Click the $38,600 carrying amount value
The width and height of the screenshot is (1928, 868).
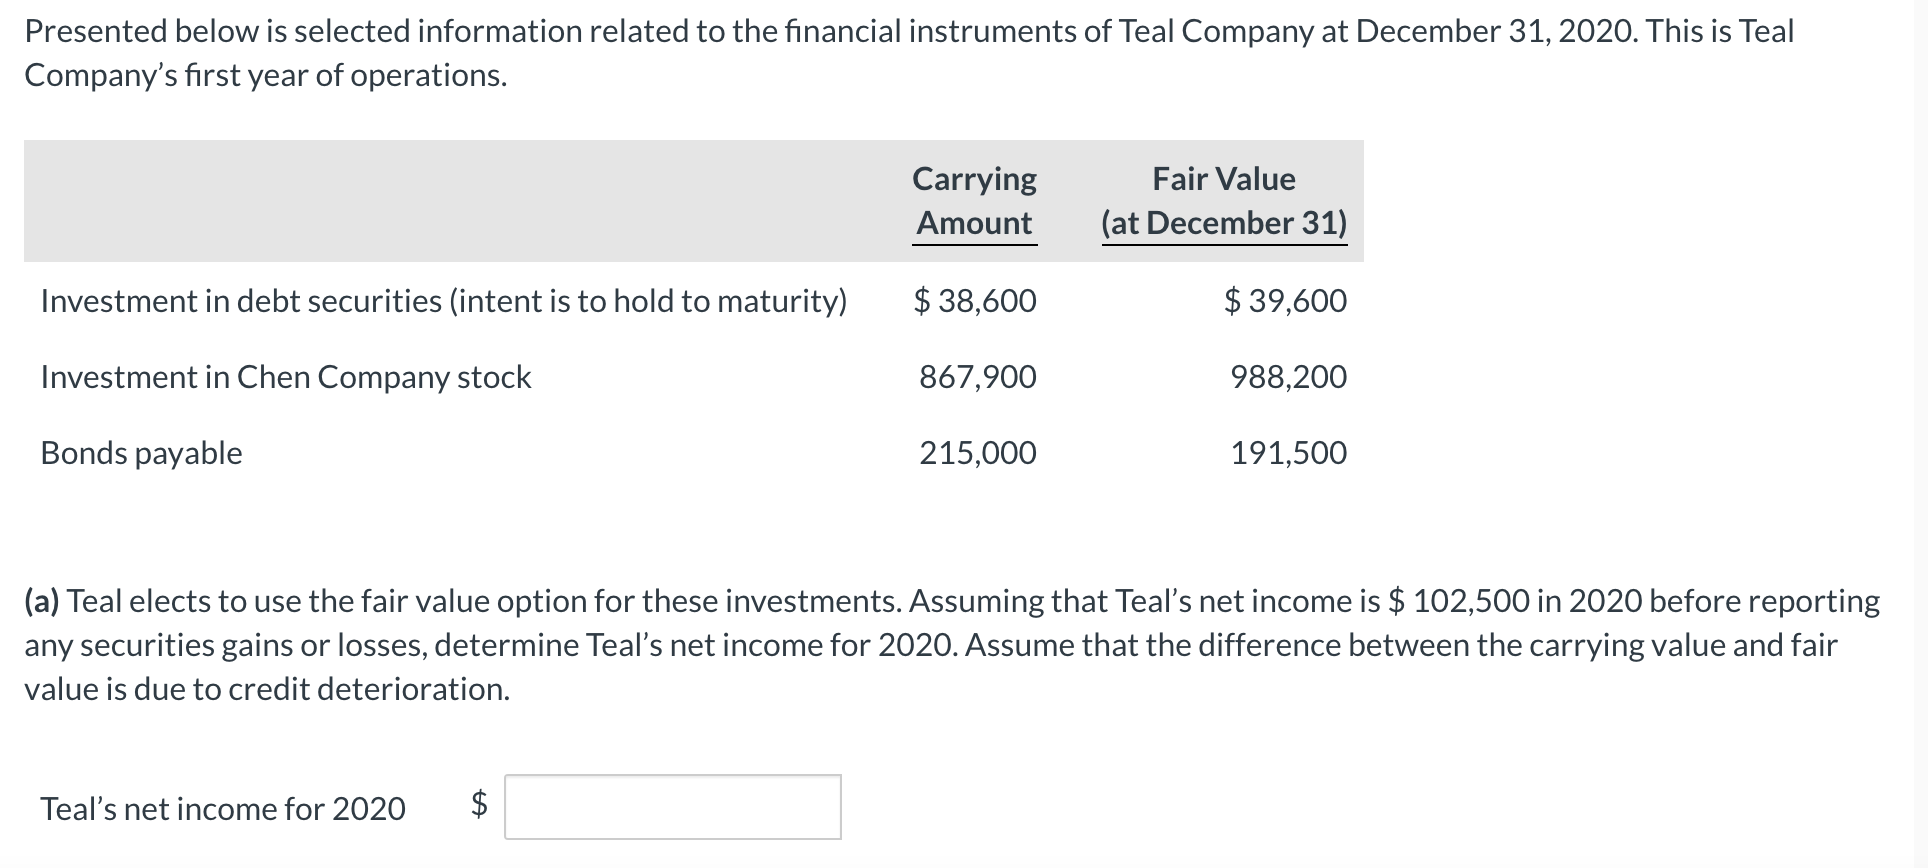coord(973,301)
